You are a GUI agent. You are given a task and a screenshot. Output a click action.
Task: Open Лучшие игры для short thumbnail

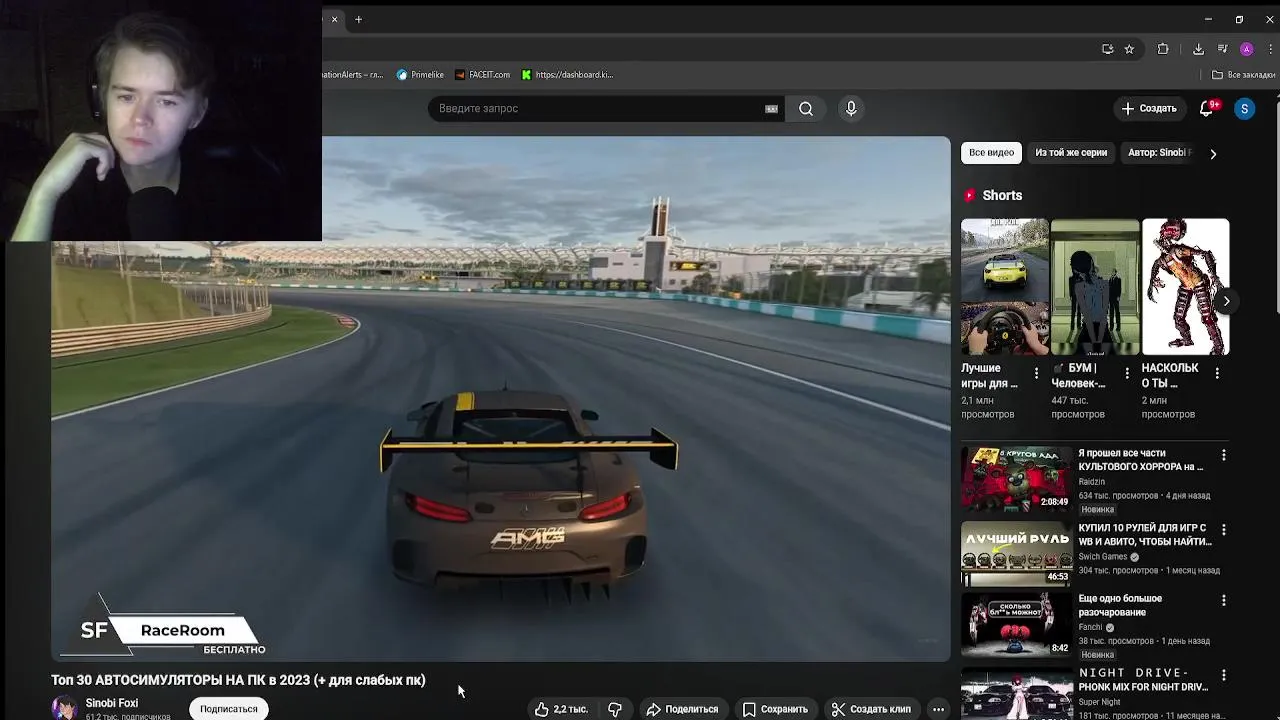[1005, 287]
